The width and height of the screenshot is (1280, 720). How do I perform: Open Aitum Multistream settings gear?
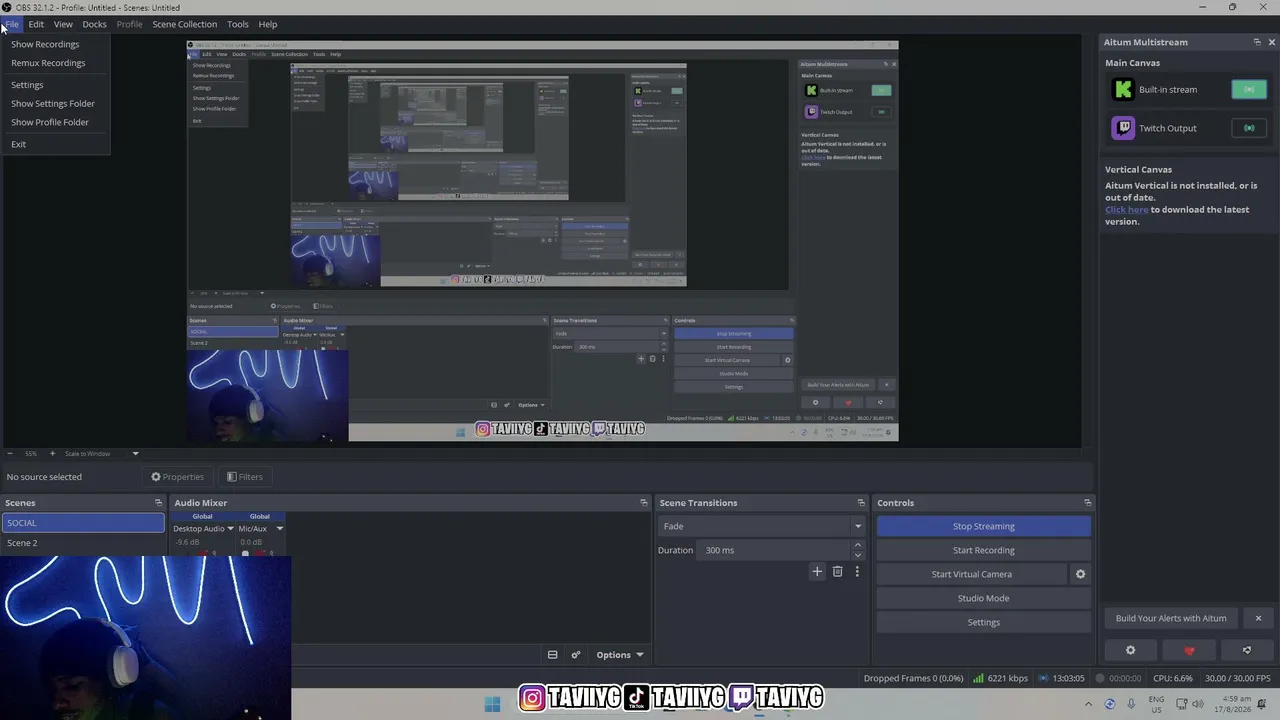click(x=1131, y=650)
